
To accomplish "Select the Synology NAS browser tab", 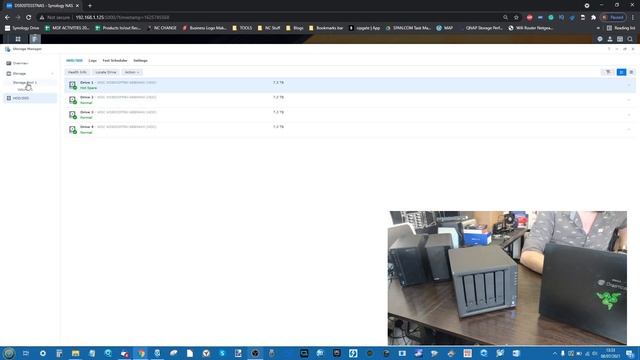I will coord(43,6).
